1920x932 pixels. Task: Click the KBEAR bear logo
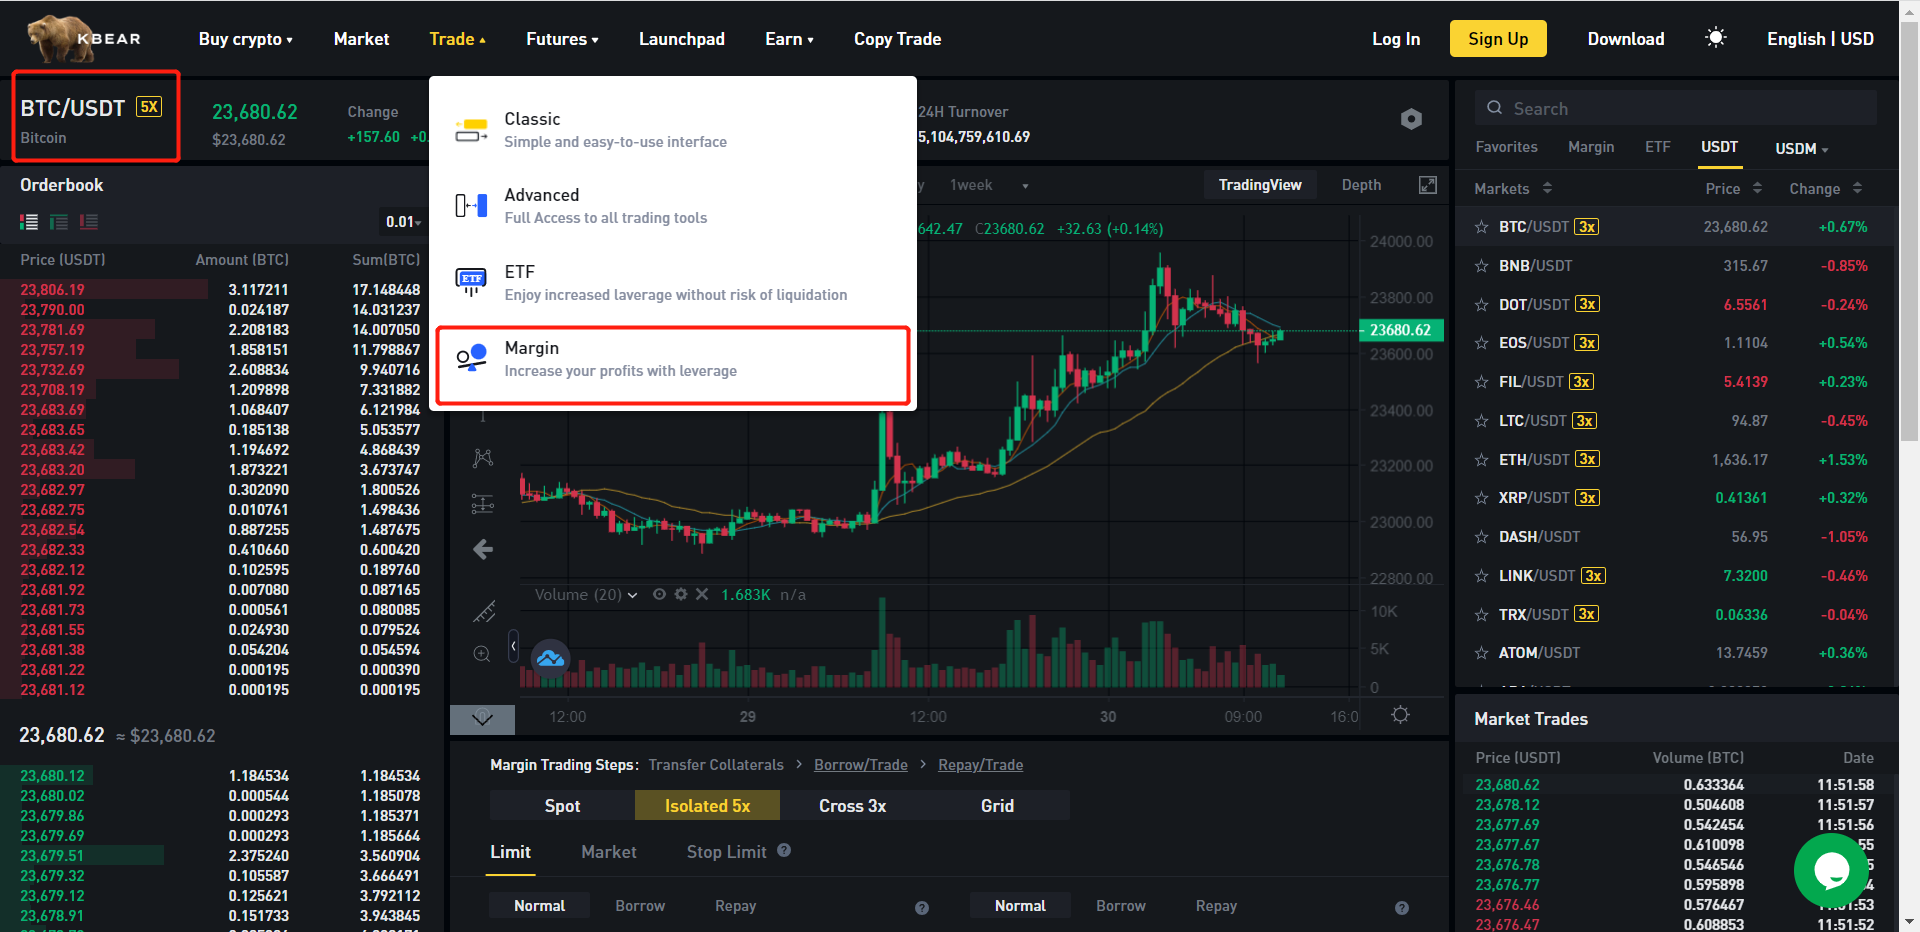coord(84,39)
